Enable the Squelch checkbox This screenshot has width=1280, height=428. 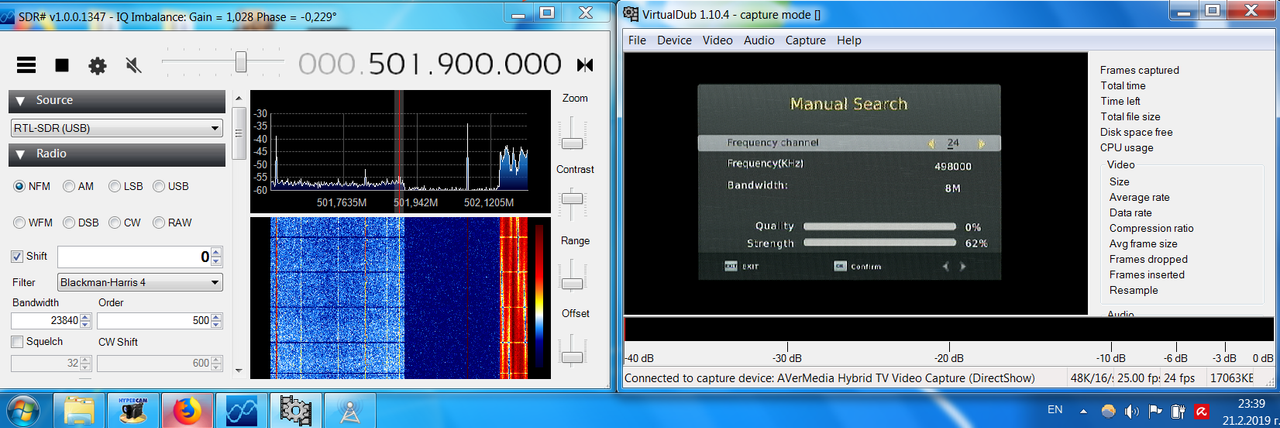click(17, 342)
